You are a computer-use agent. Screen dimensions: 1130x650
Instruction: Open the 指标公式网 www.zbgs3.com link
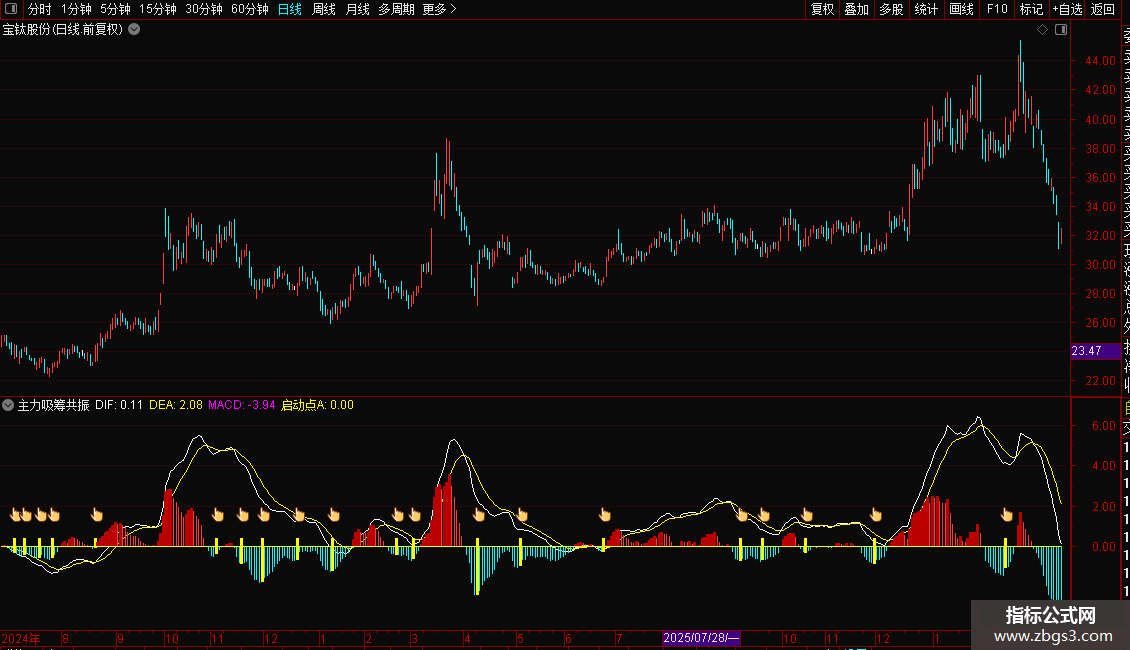[1050, 626]
